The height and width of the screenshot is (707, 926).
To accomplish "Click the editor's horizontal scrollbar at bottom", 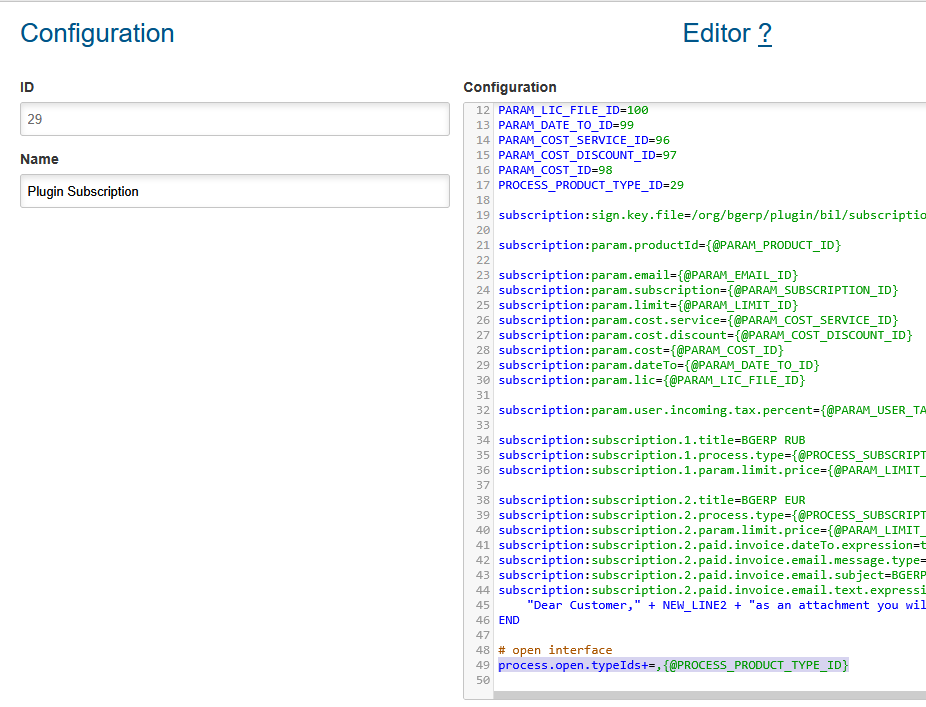I will 700,695.
